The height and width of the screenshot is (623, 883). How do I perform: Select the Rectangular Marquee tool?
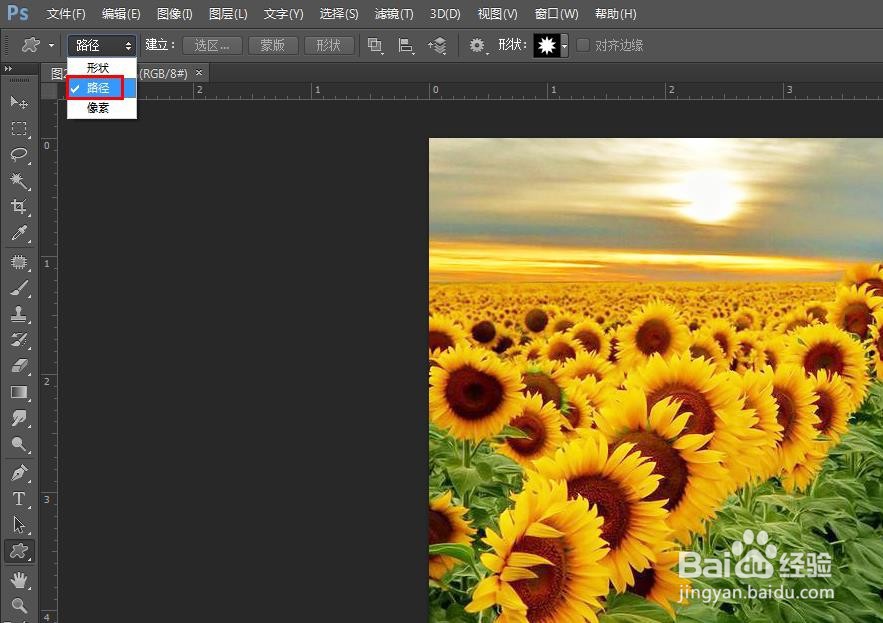click(x=19, y=128)
